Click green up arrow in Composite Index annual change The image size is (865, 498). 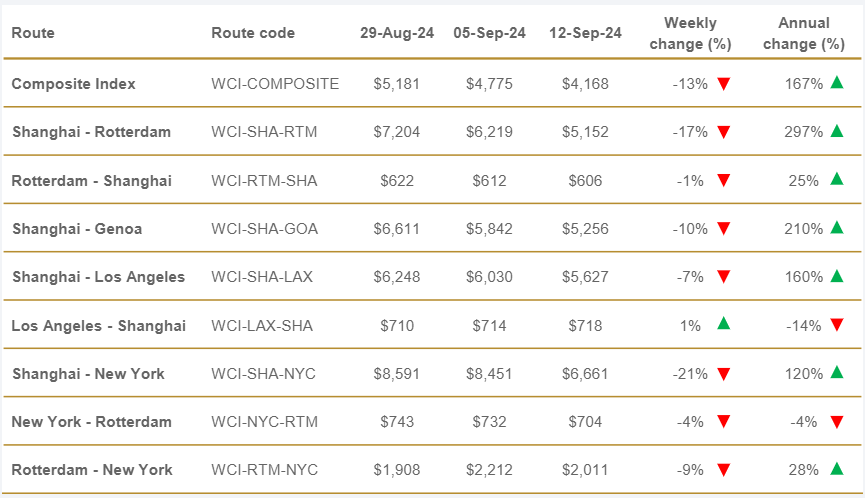click(836, 83)
